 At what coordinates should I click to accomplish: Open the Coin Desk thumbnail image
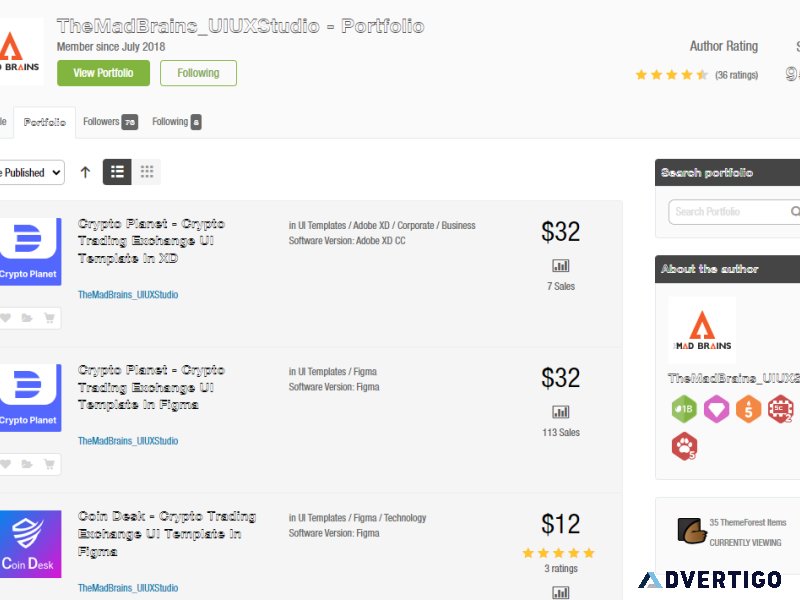30,544
